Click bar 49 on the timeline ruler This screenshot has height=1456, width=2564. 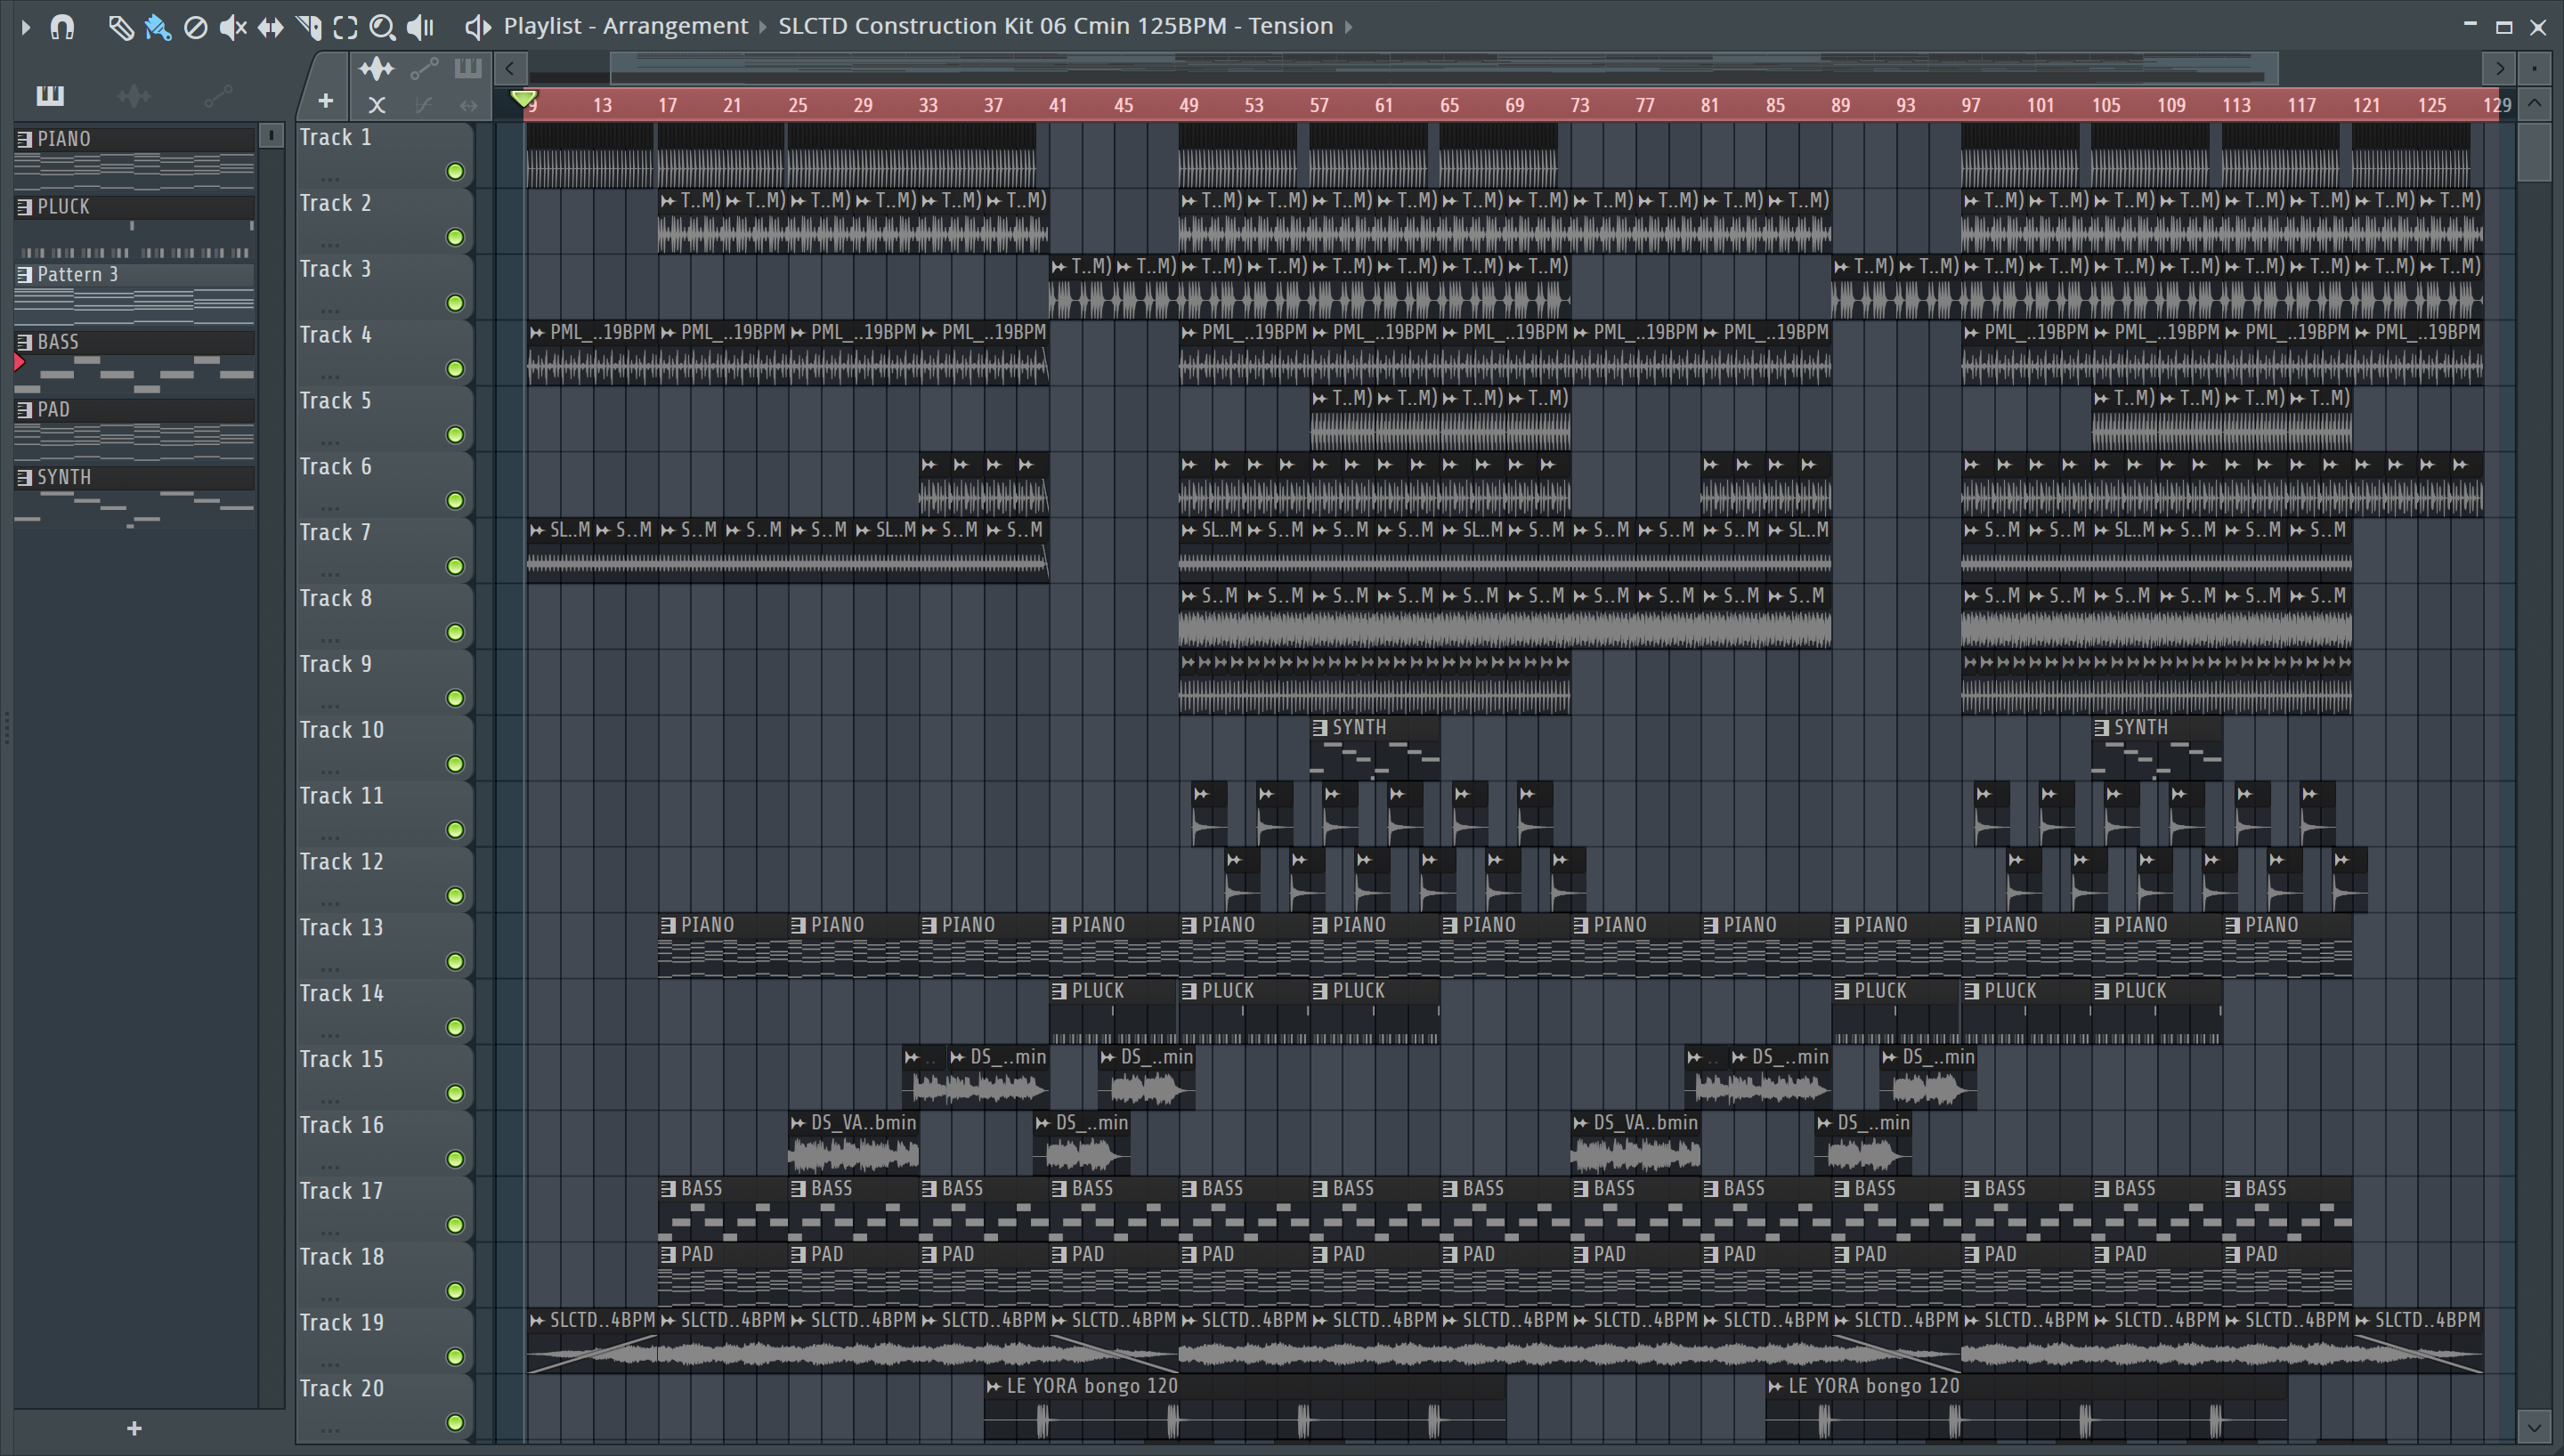click(x=1189, y=105)
